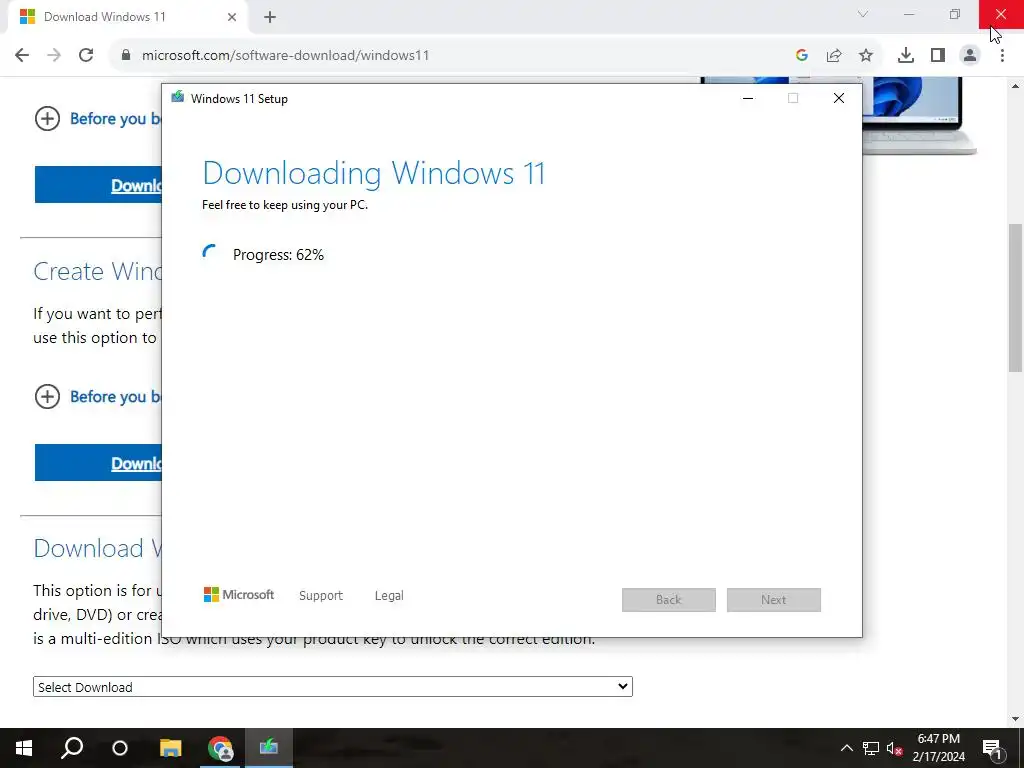Open the taskbar clock and date
This screenshot has width=1024, height=768.
tap(938, 748)
